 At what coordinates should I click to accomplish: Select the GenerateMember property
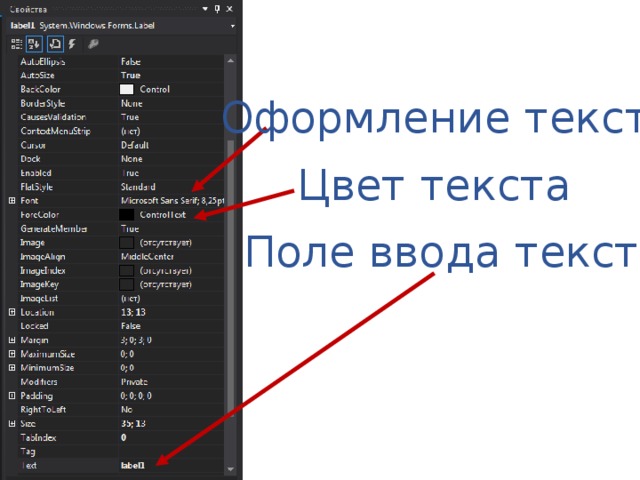point(54,229)
